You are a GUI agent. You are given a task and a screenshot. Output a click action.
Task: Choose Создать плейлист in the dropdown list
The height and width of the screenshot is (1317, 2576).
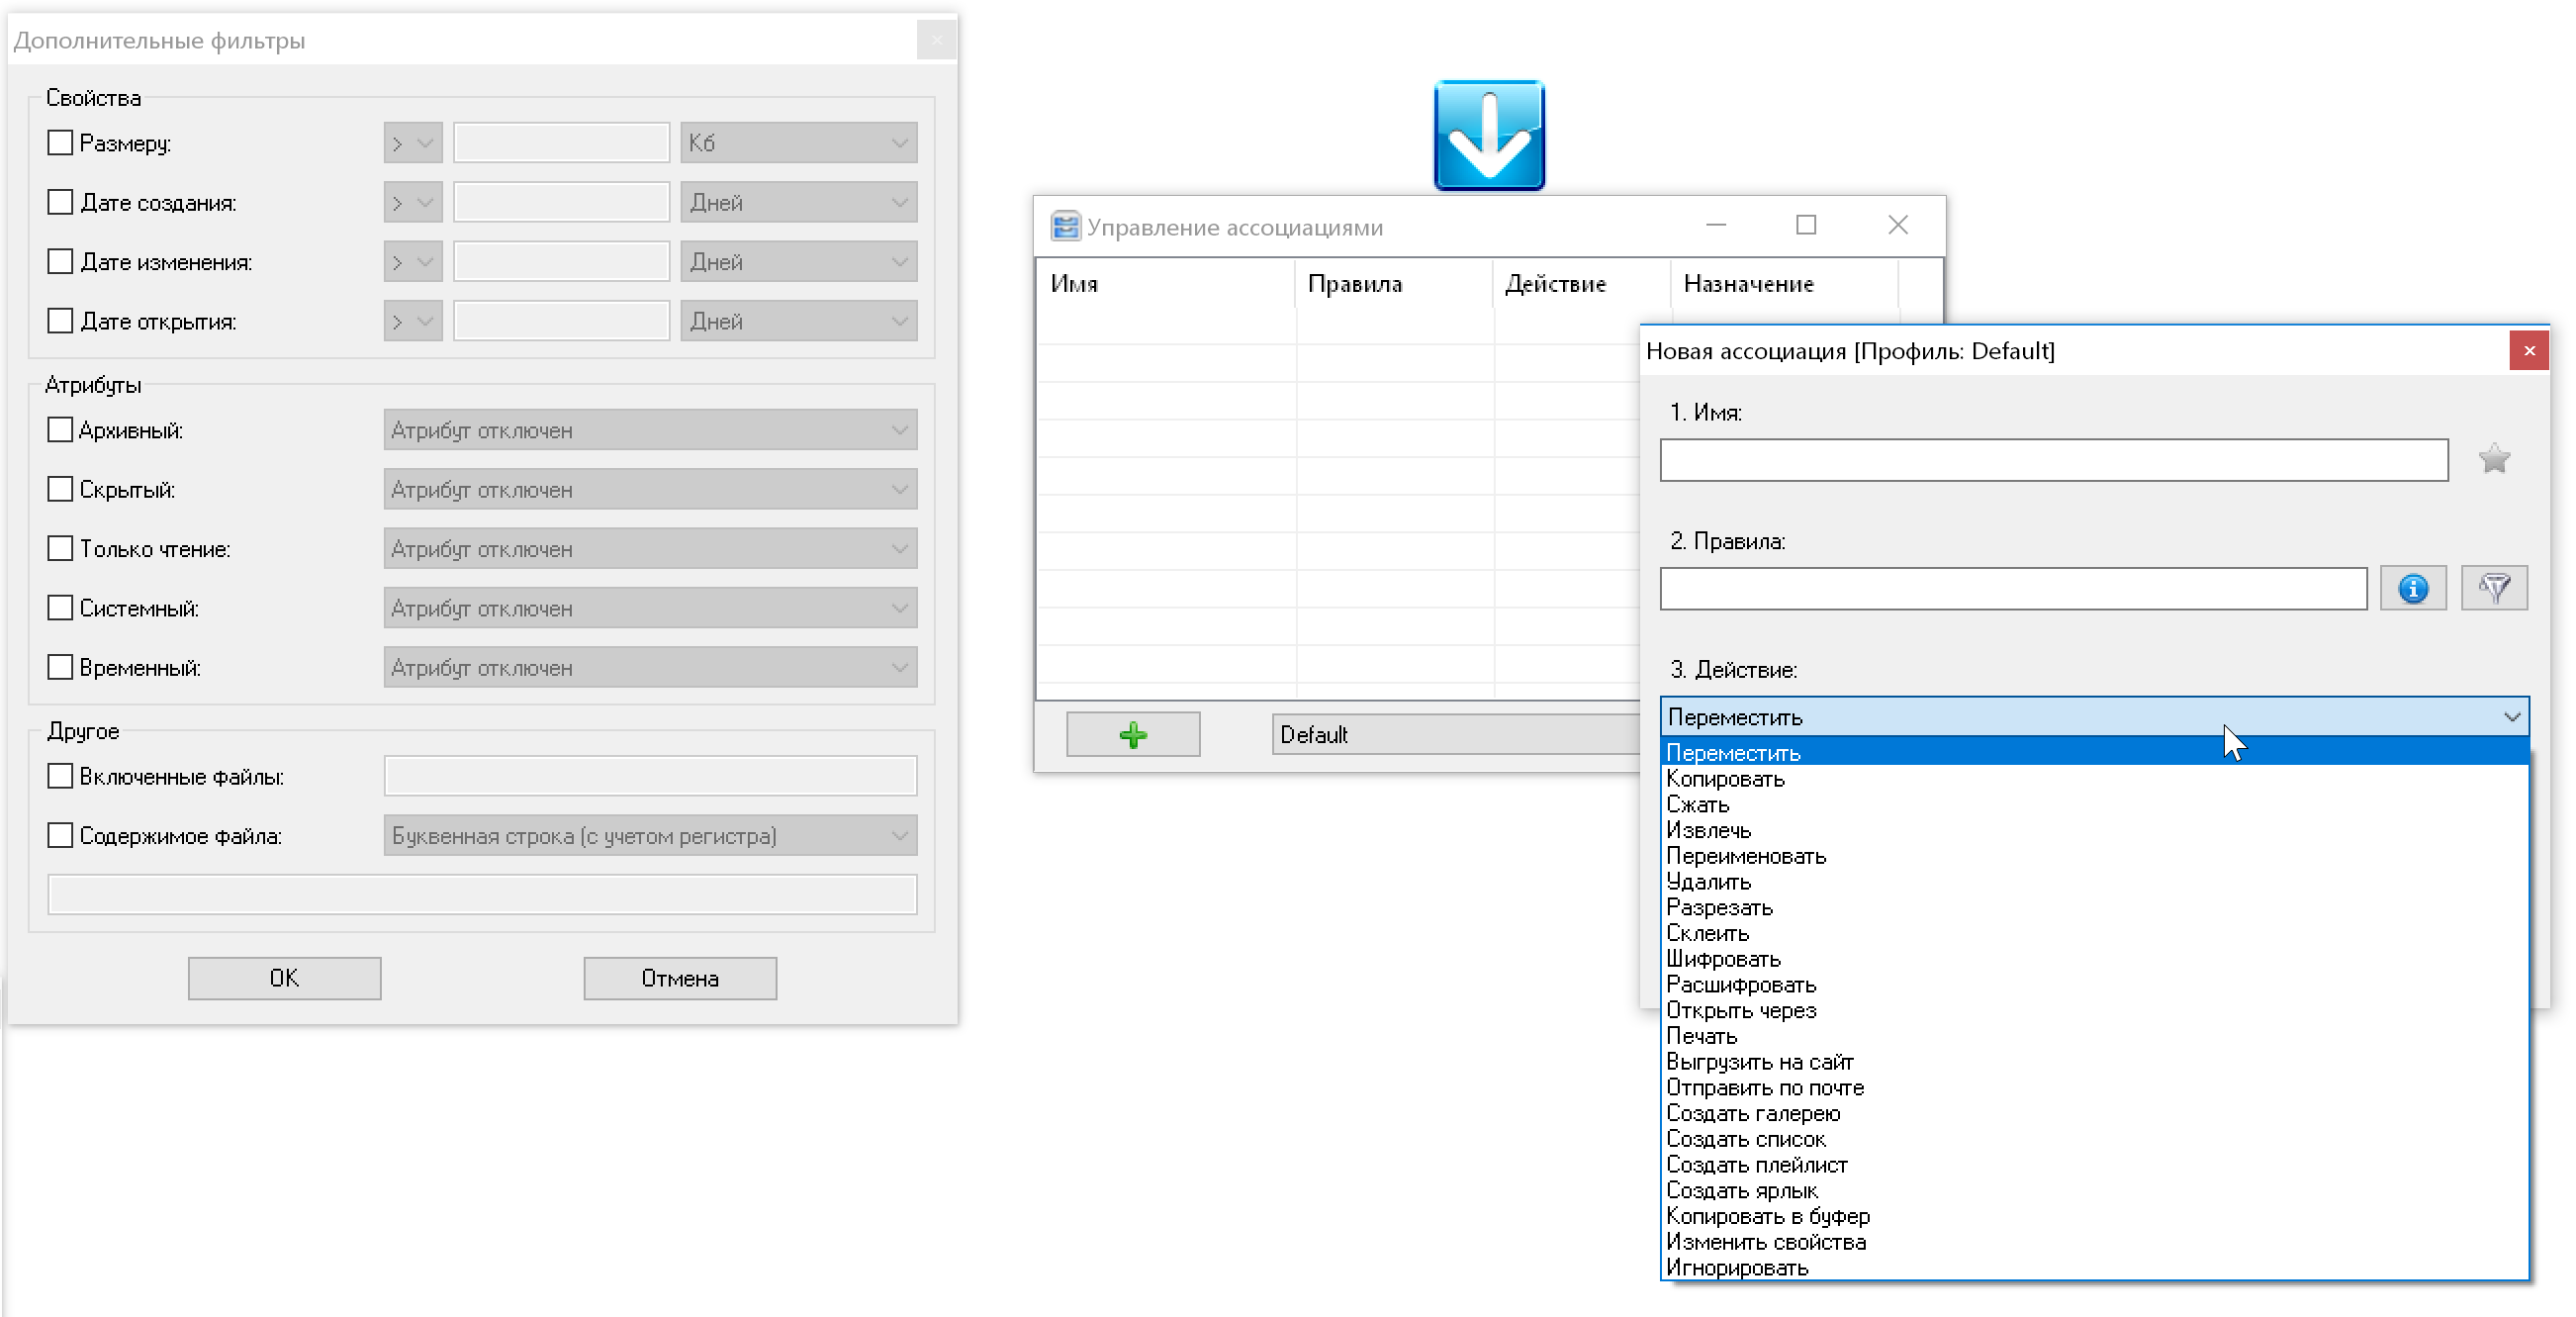pyautogui.click(x=1756, y=1165)
